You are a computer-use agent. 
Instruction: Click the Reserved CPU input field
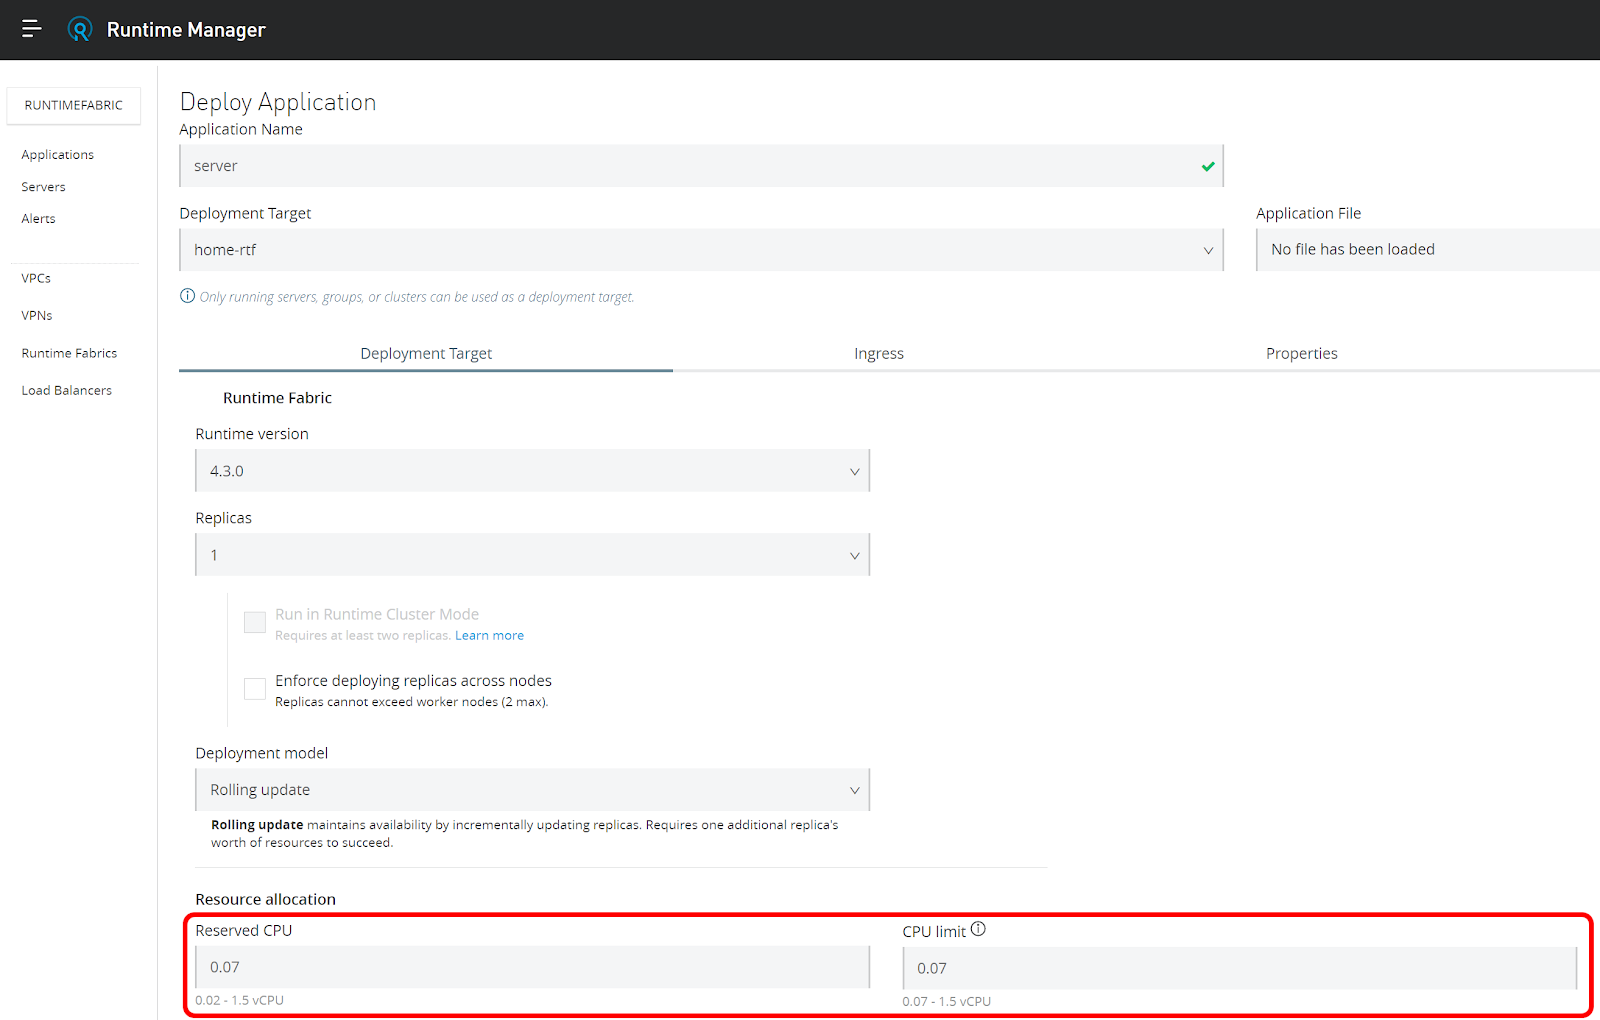pyautogui.click(x=530, y=966)
